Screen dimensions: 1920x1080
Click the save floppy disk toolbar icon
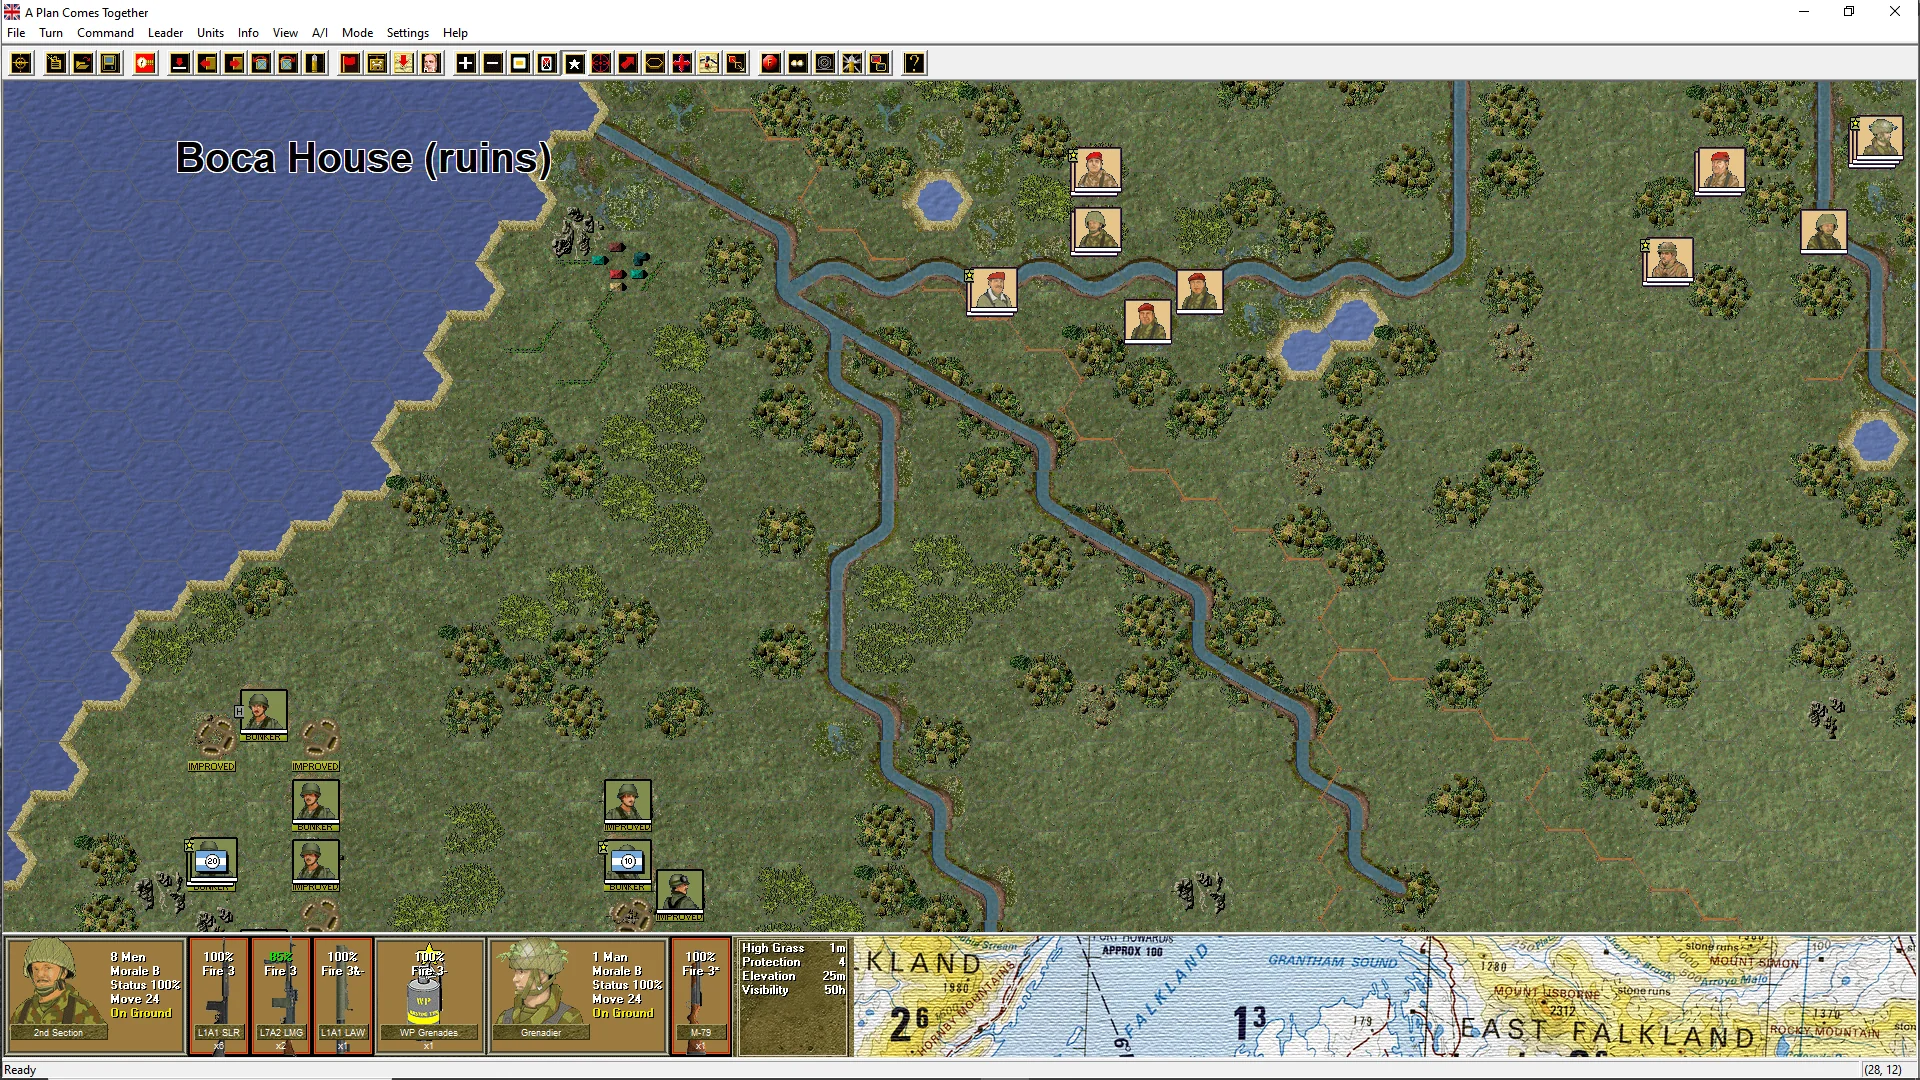(109, 64)
